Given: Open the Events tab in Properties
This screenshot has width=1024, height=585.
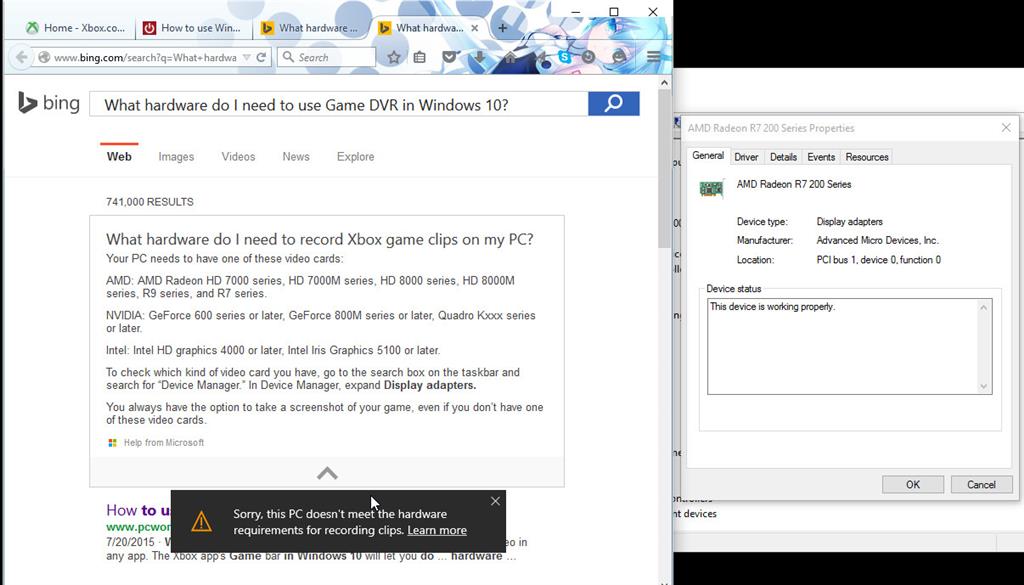Looking at the screenshot, I should click(x=821, y=157).
